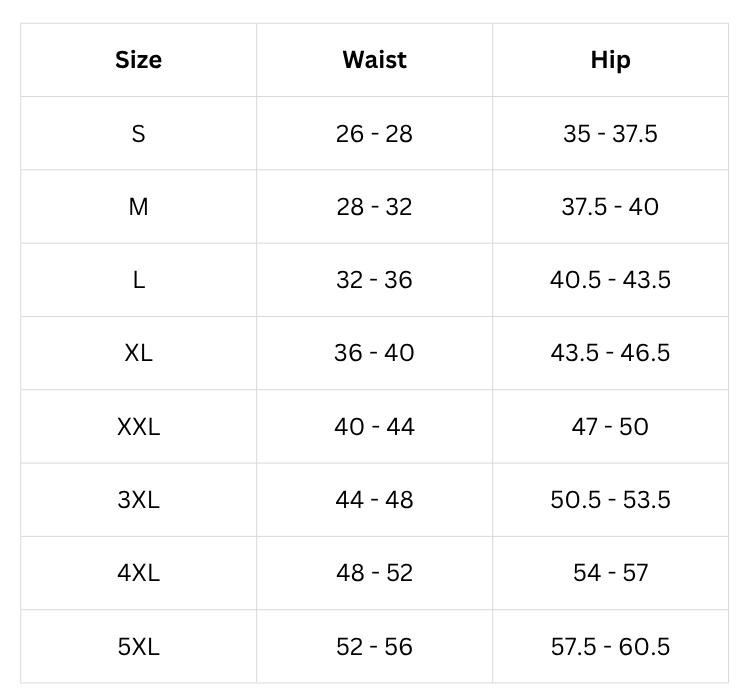Click hip value 35 - 37.5

pos(610,134)
